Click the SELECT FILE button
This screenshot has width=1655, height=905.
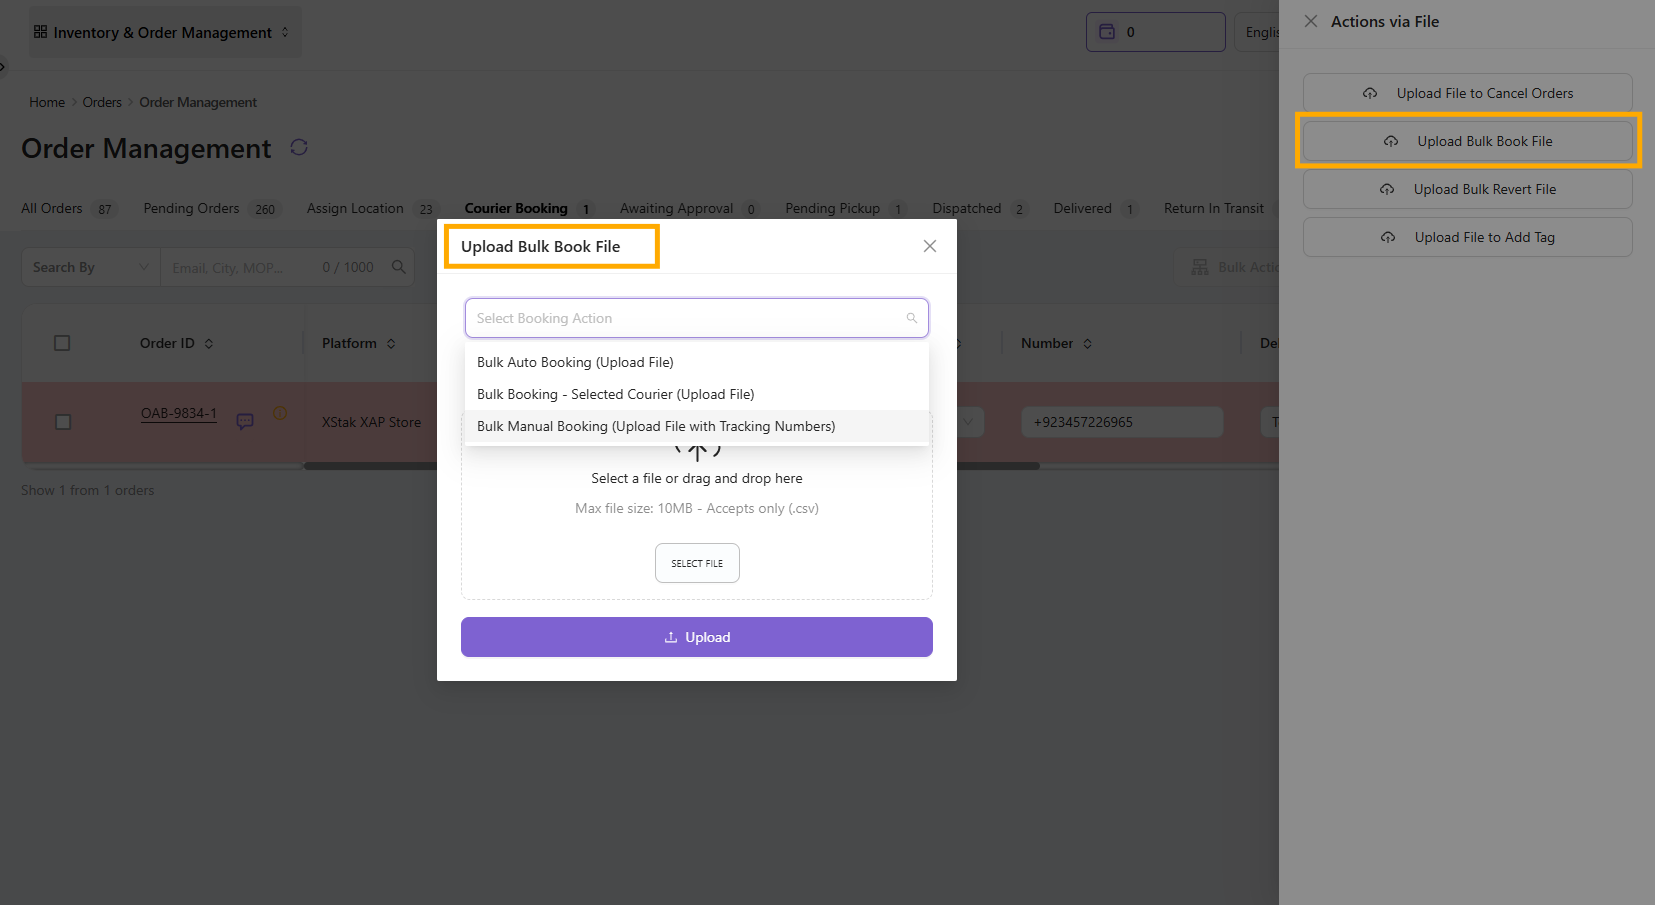(697, 563)
